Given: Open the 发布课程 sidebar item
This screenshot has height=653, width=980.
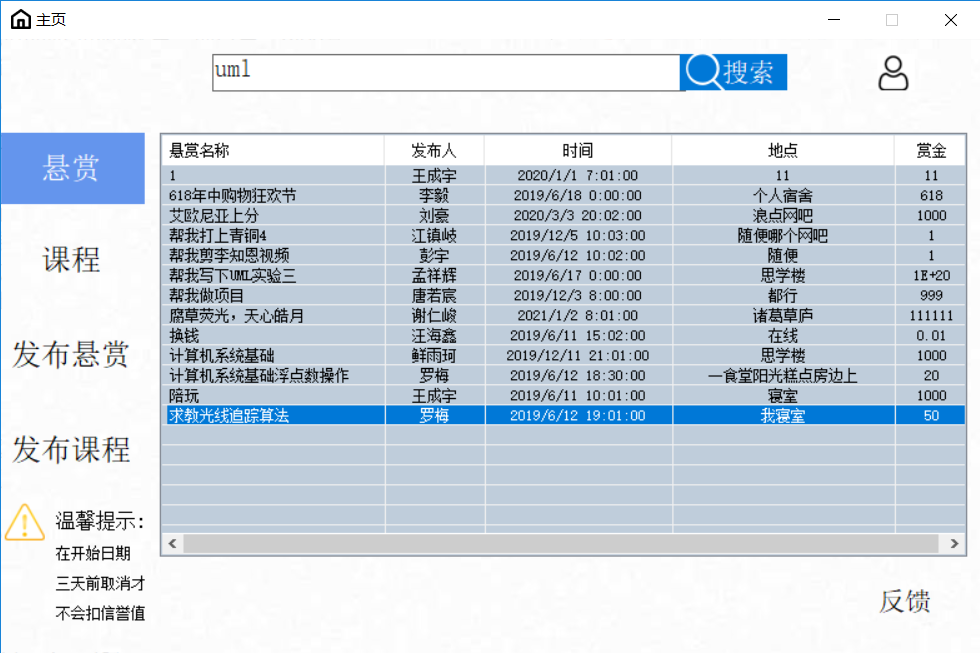Looking at the screenshot, I should point(71,450).
